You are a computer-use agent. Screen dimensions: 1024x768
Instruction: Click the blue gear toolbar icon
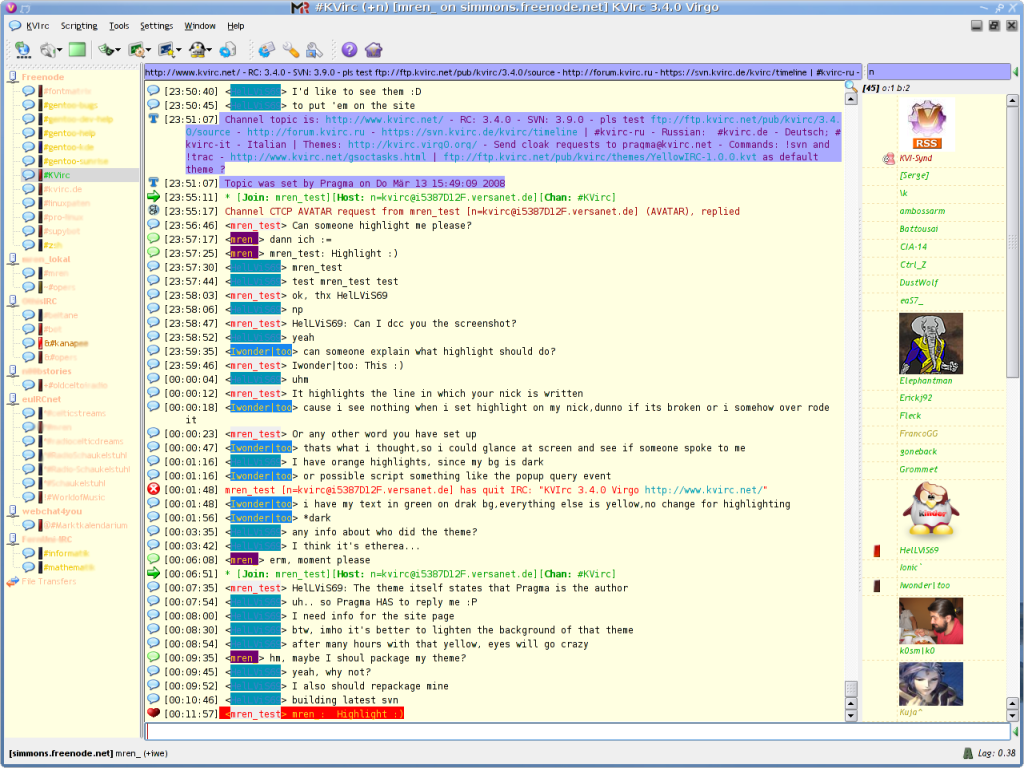227,50
